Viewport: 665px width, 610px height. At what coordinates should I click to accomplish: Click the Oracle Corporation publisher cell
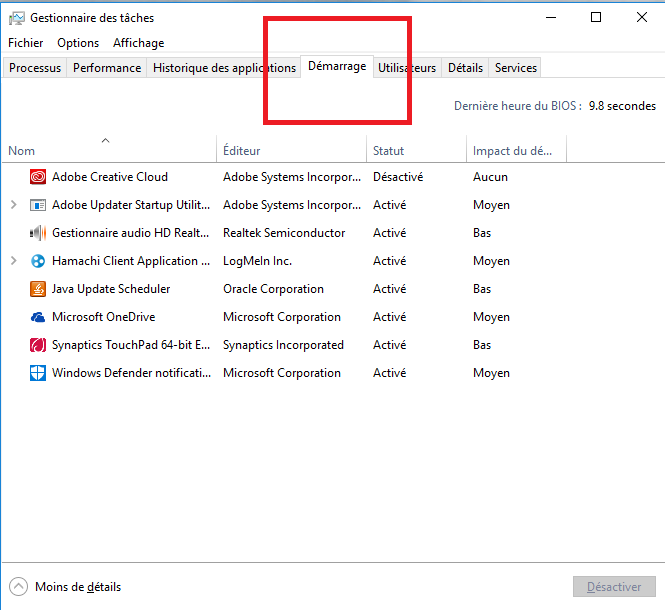[x=274, y=289]
